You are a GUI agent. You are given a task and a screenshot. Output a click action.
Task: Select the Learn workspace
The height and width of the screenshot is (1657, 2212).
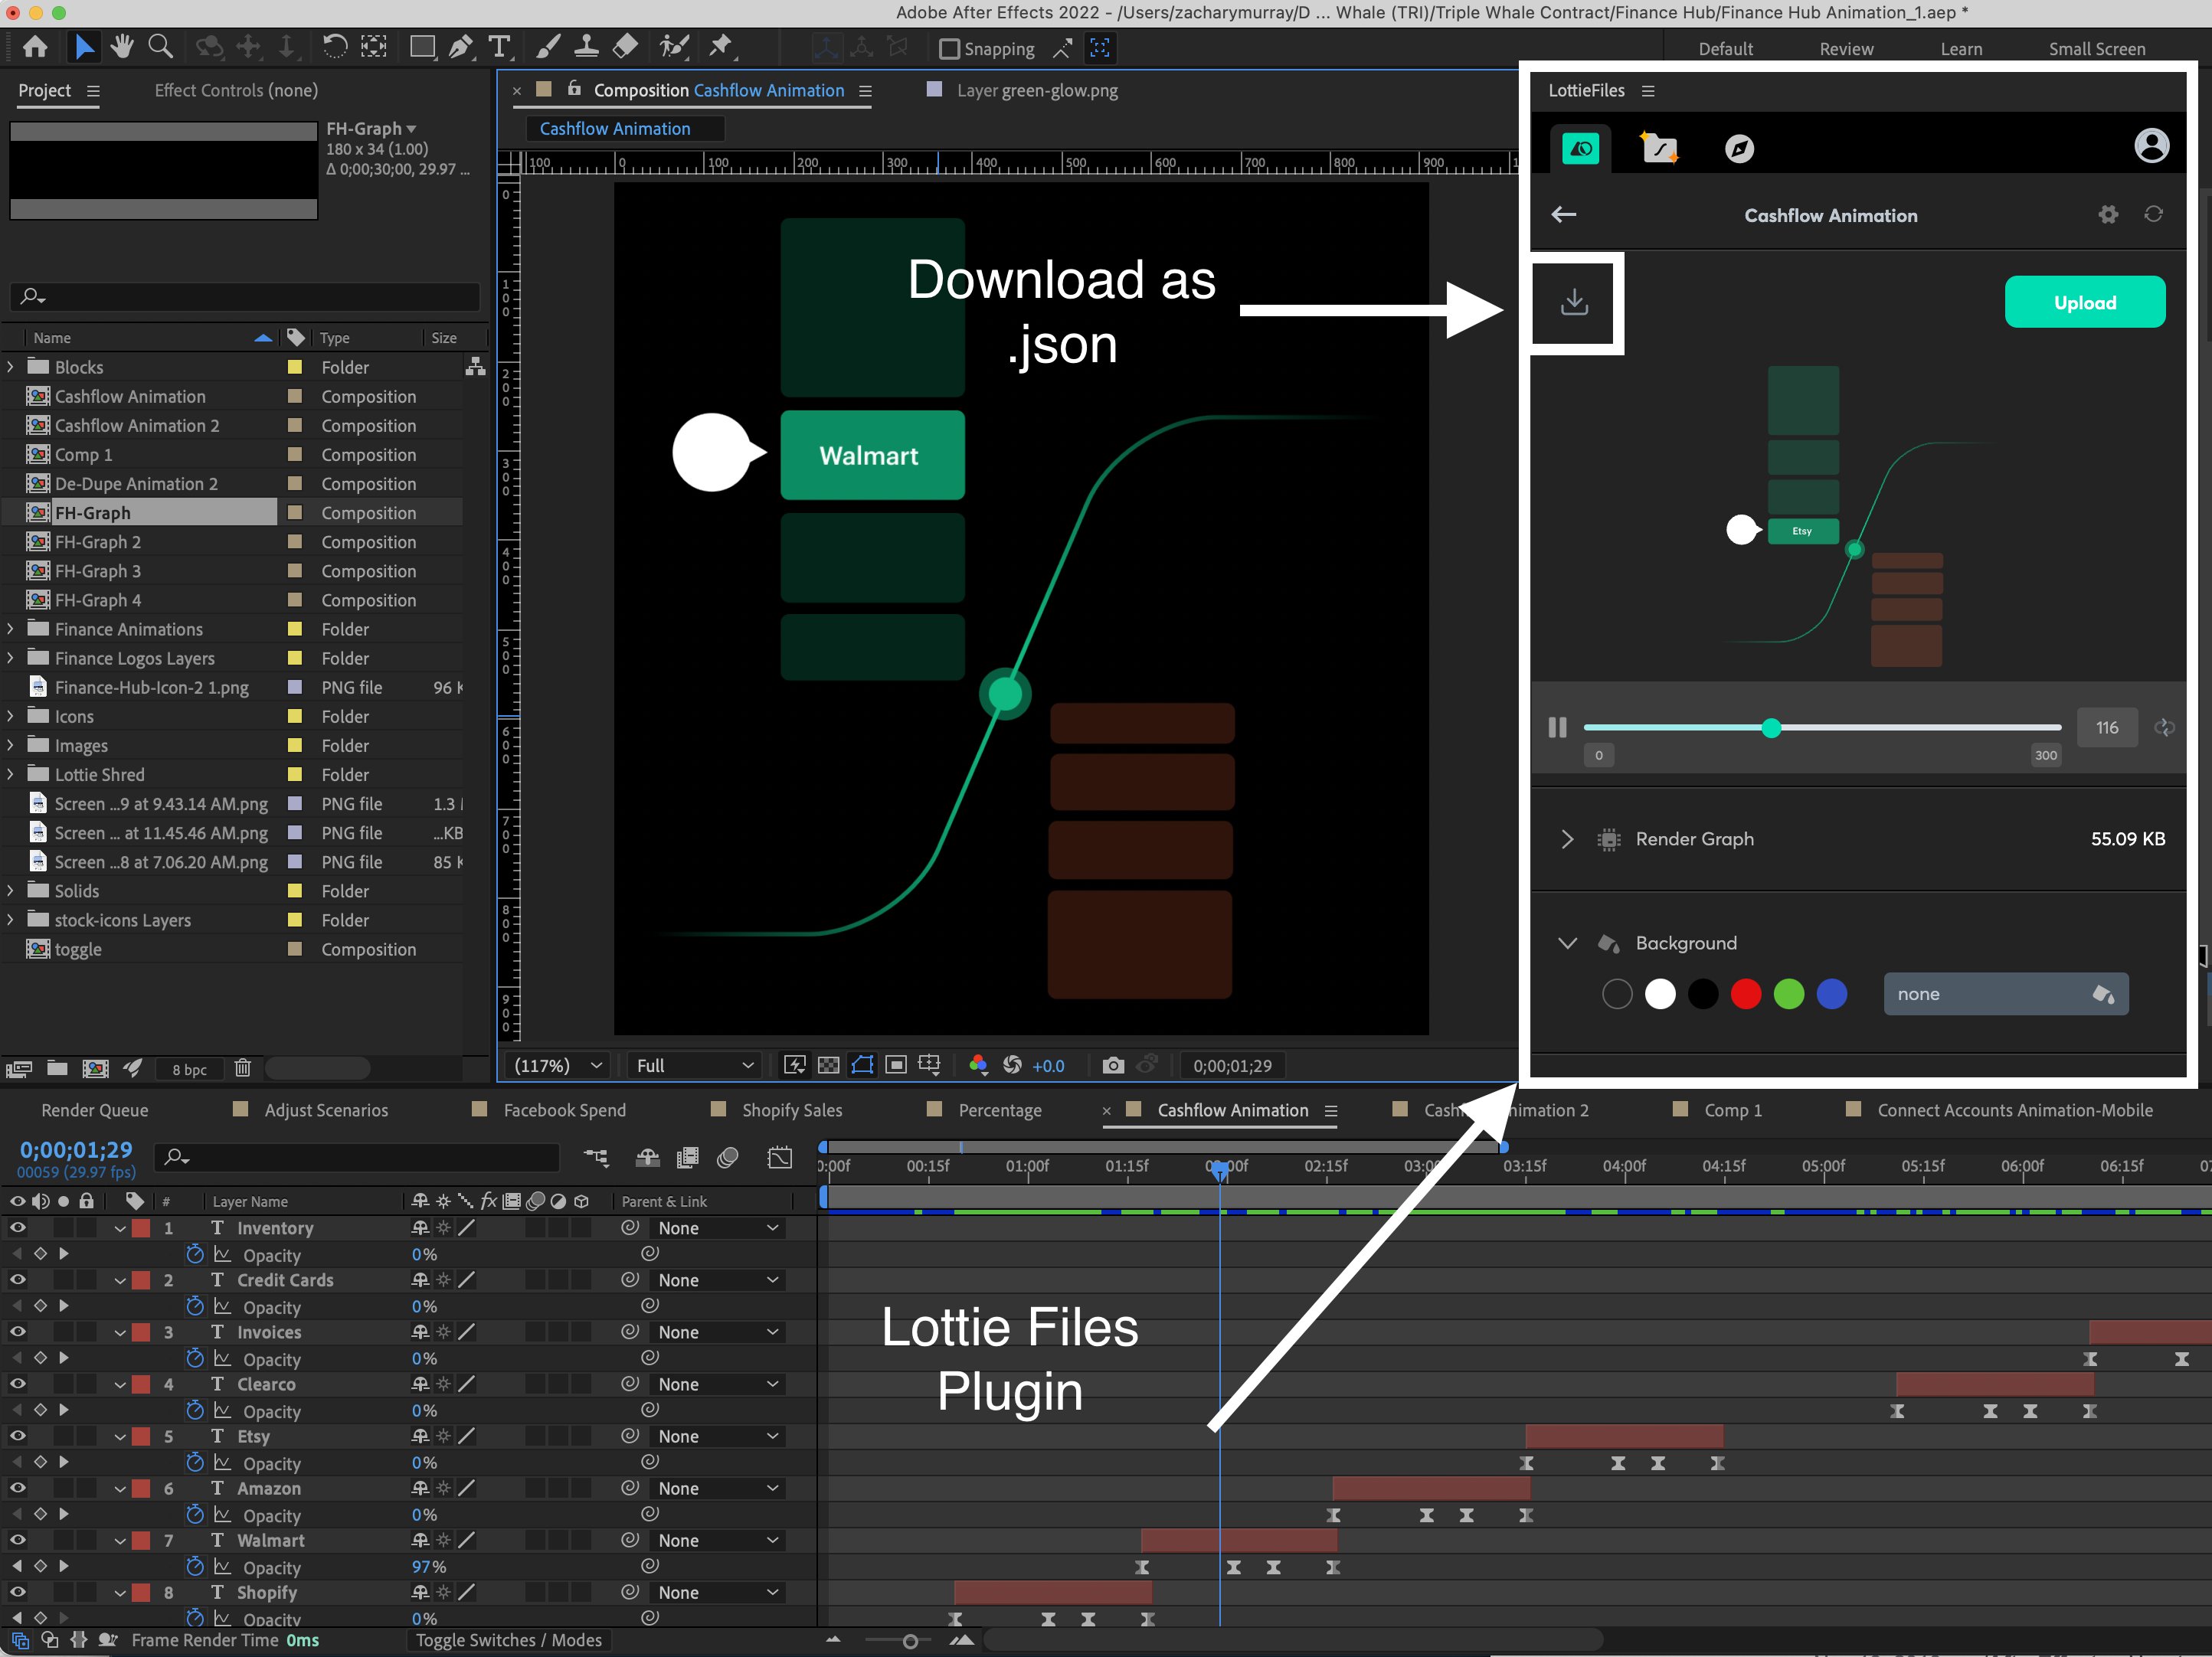(x=1961, y=49)
